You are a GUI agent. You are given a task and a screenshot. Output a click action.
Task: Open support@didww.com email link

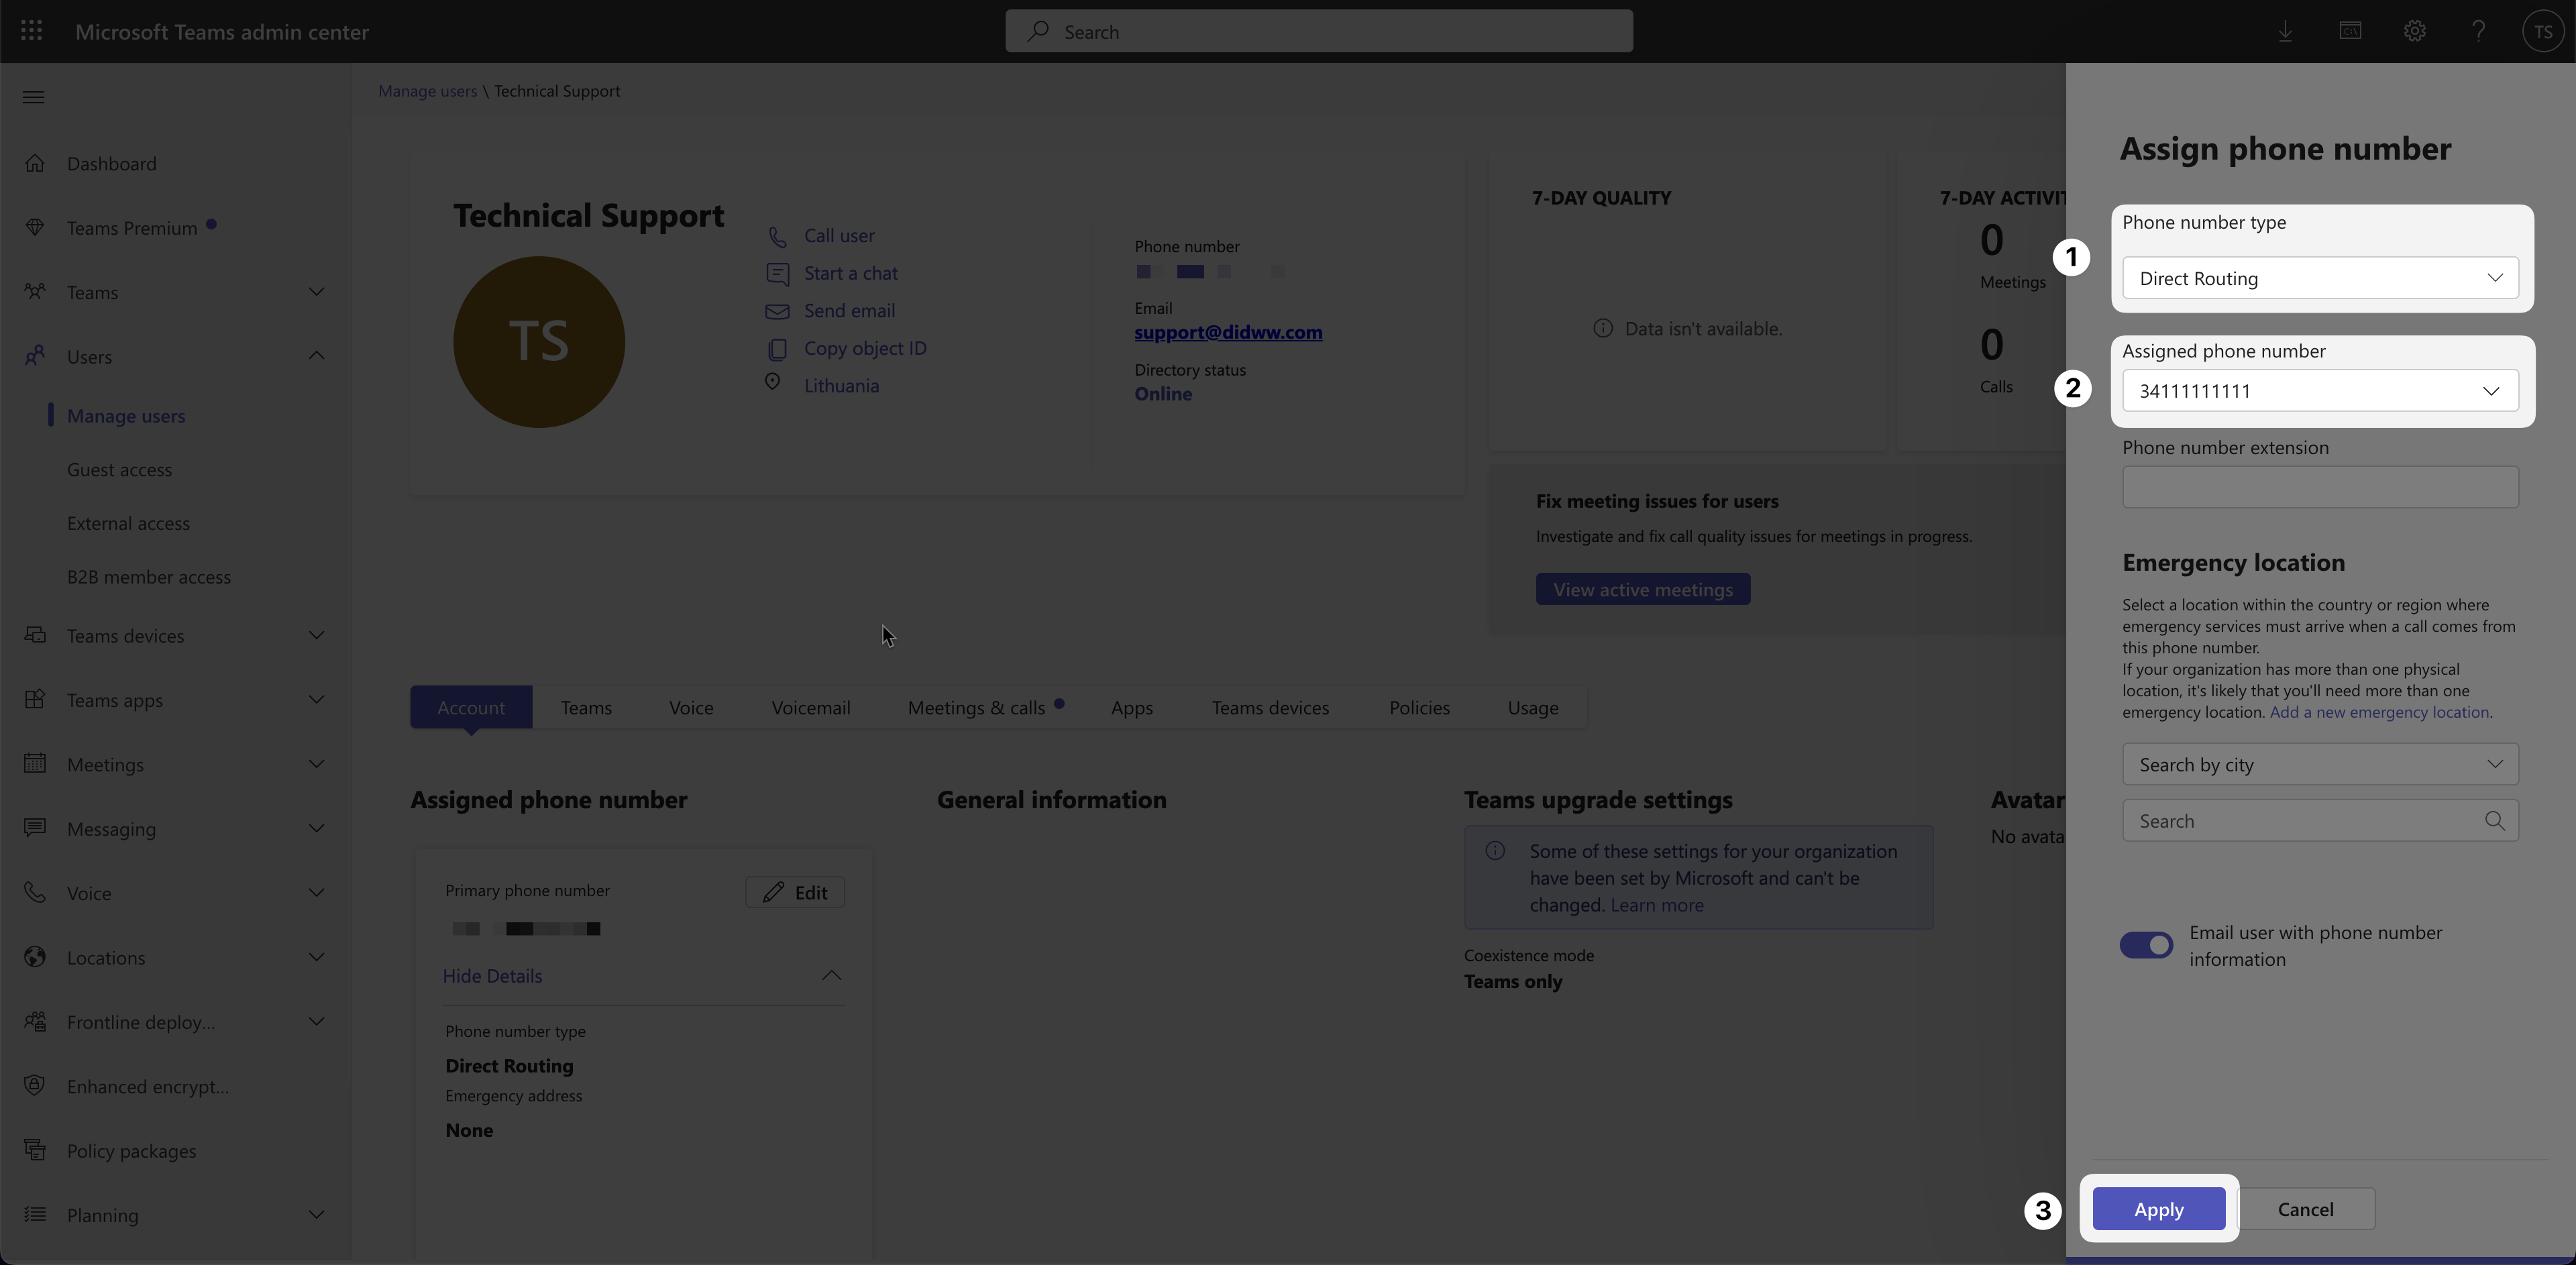click(1228, 332)
